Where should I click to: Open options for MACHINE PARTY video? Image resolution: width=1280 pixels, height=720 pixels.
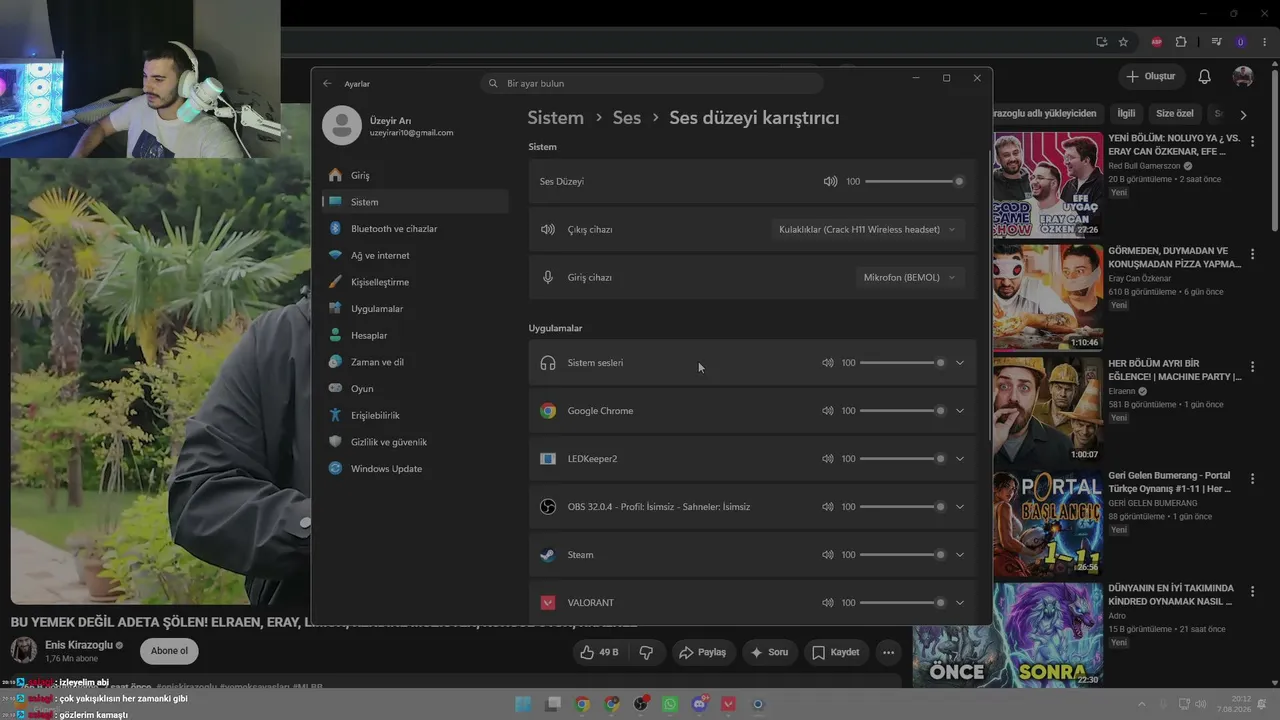tap(1252, 367)
